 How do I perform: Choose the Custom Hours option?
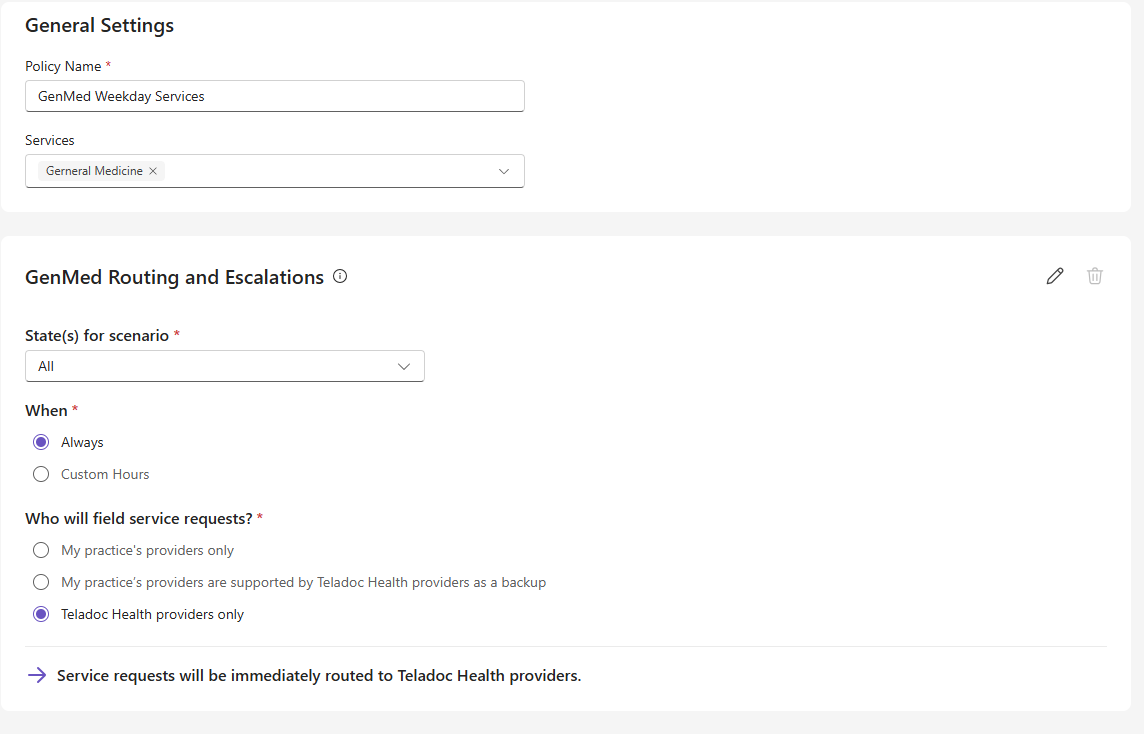coord(41,474)
